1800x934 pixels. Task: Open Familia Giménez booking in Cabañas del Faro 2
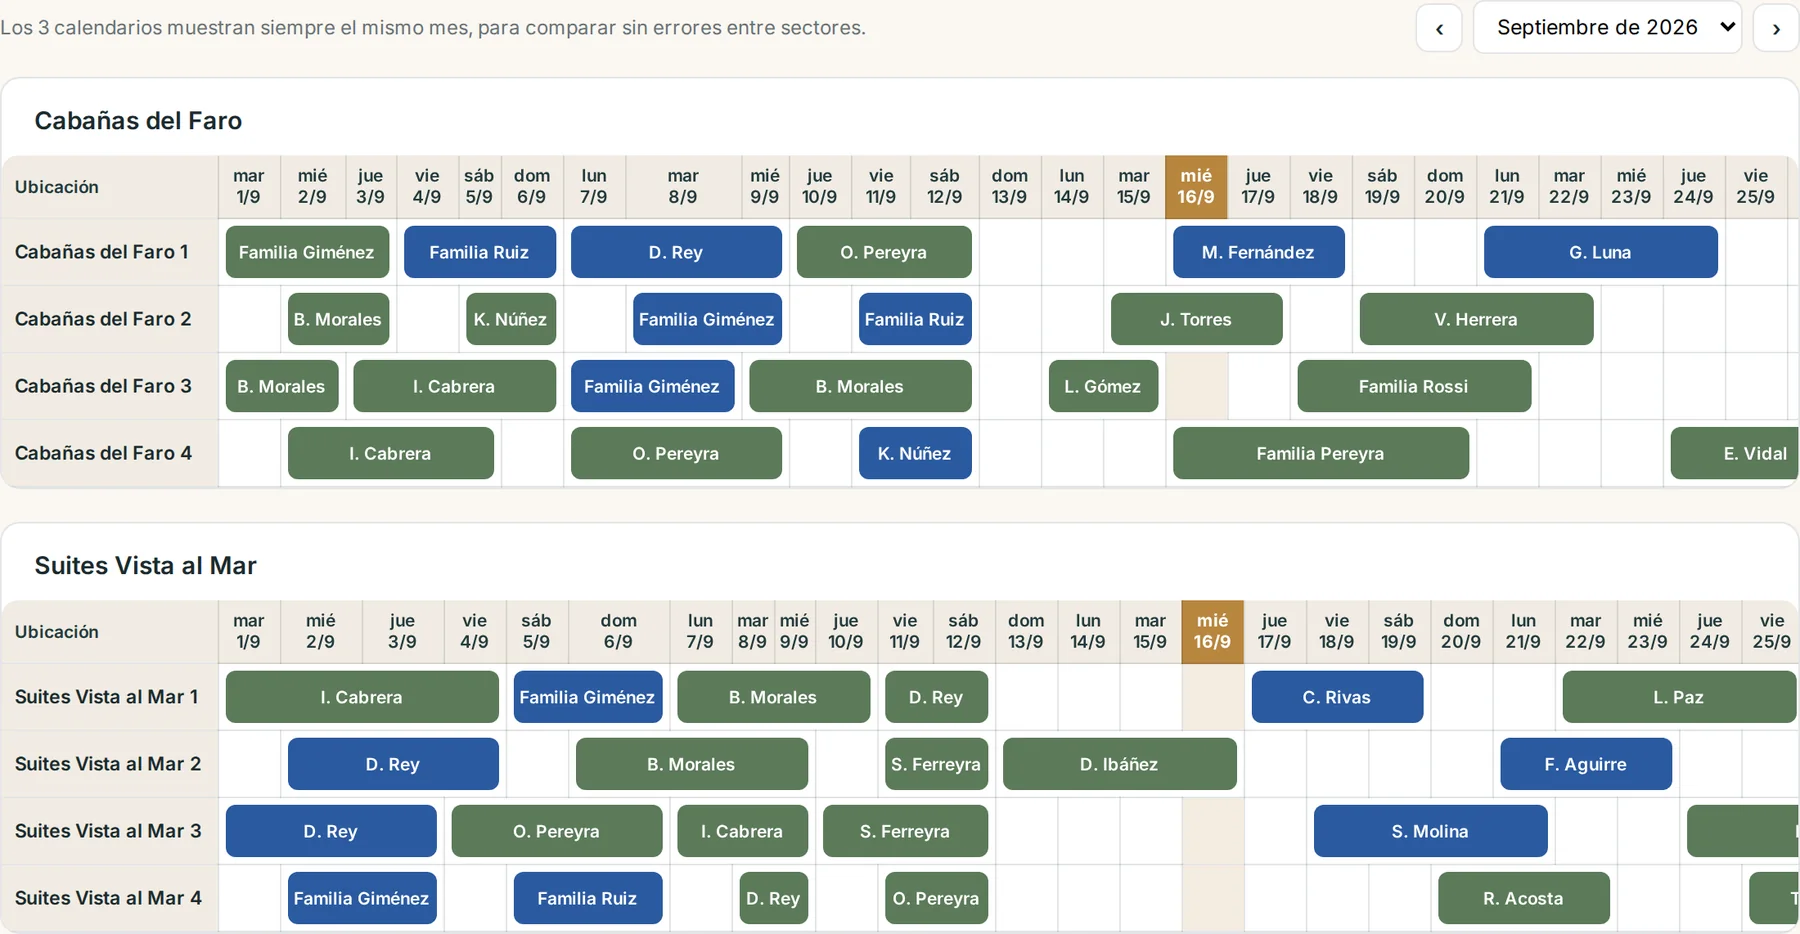click(x=707, y=319)
